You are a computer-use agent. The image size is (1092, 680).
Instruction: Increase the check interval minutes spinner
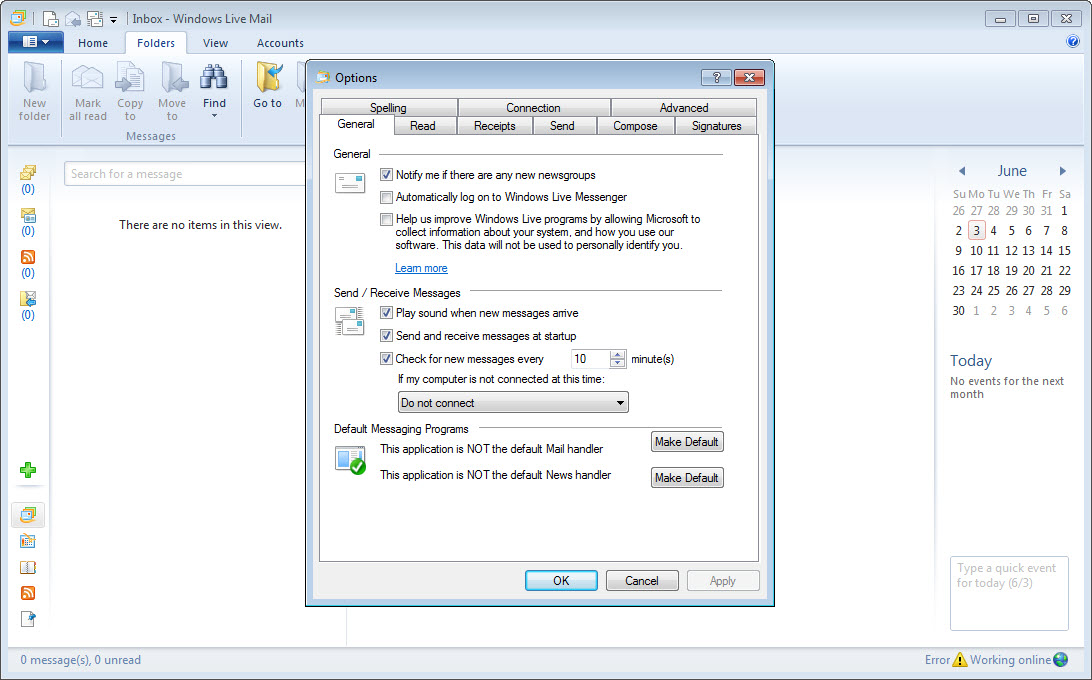pos(617,354)
